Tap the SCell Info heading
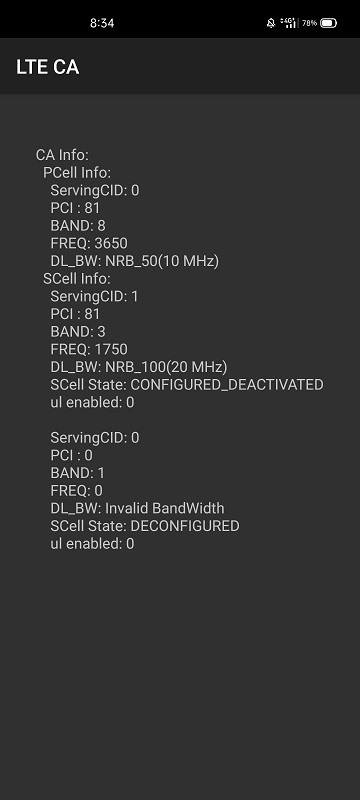Image resolution: width=360 pixels, height=800 pixels. click(x=76, y=279)
